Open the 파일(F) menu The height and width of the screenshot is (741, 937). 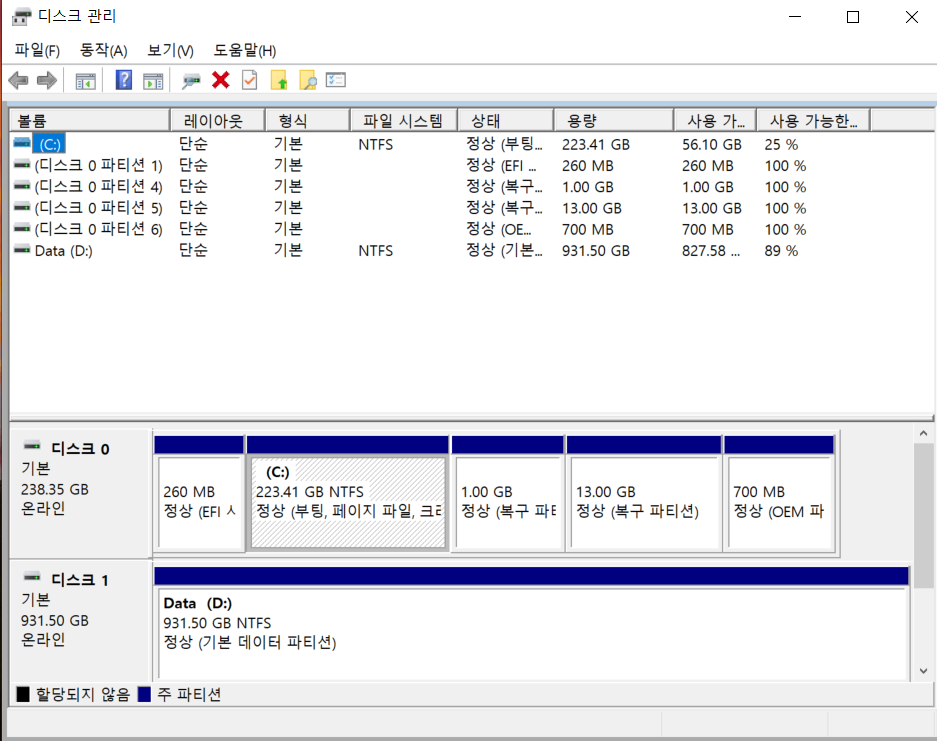[37, 50]
